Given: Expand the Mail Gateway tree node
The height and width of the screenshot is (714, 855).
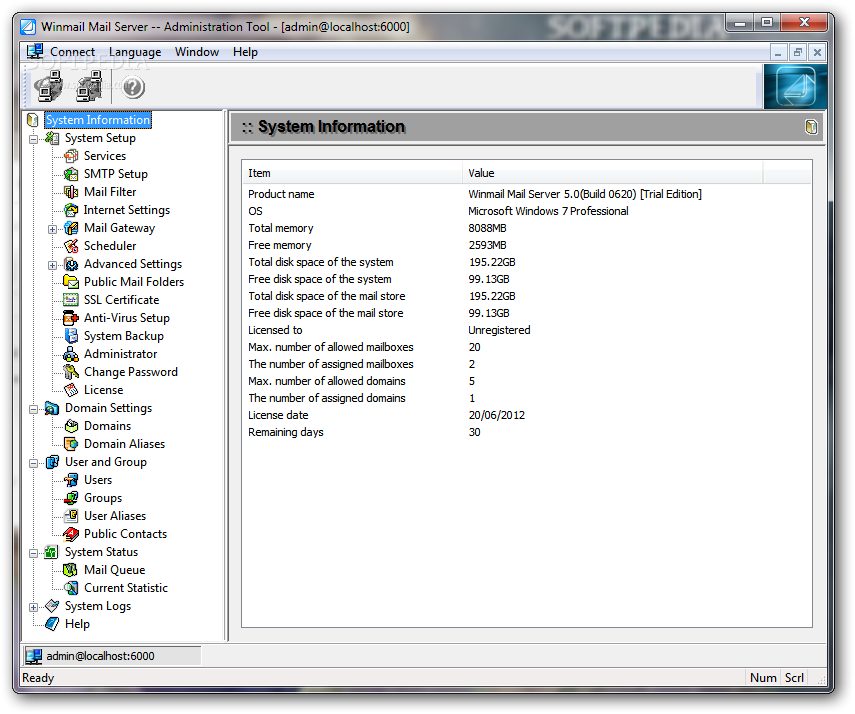Looking at the screenshot, I should coord(52,229).
